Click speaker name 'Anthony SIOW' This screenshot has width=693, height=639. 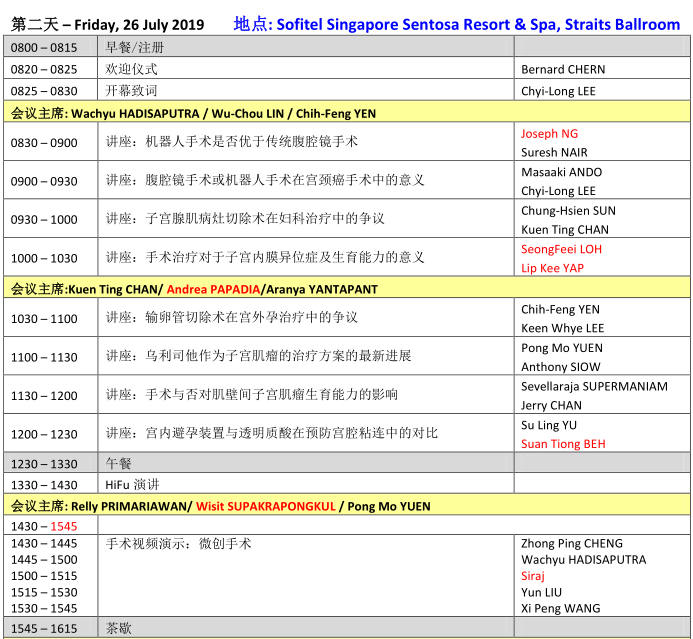[x=561, y=367]
